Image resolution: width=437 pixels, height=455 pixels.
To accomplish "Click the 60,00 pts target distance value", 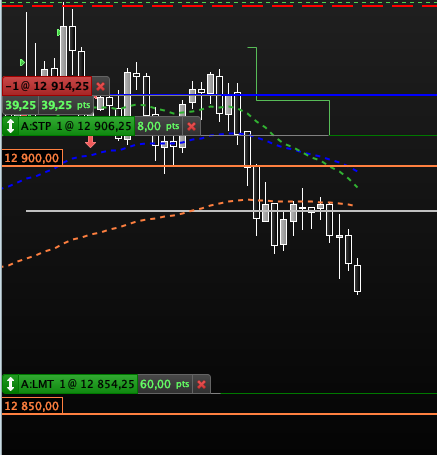I will tap(165, 384).
